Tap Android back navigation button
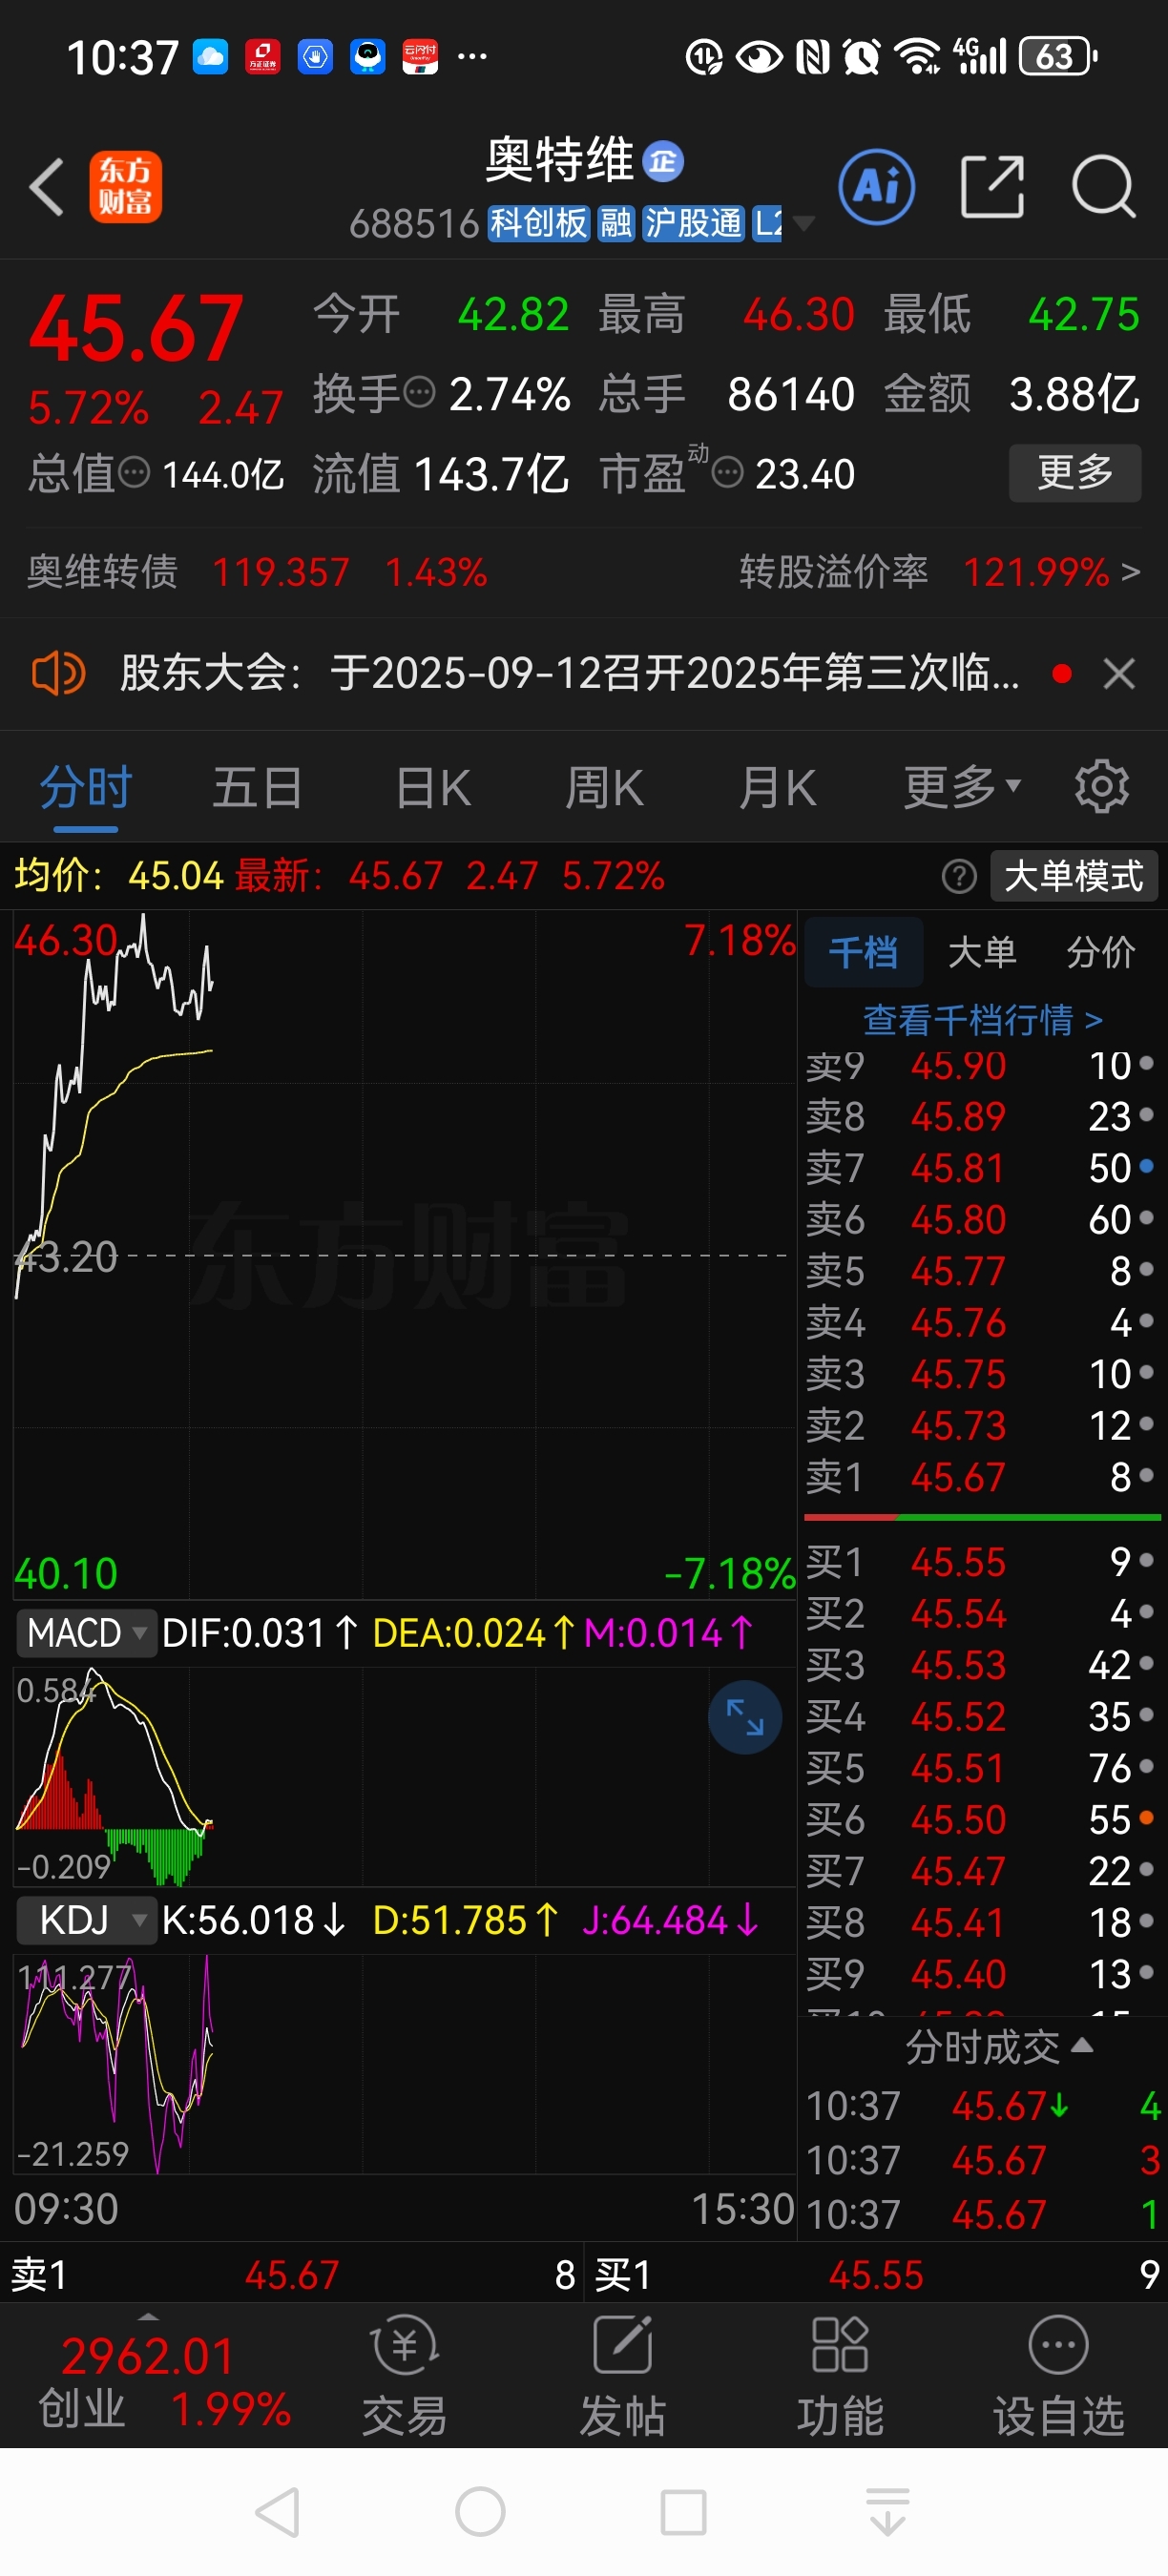Viewport: 1168px width, 2576px height. pos(279,2512)
